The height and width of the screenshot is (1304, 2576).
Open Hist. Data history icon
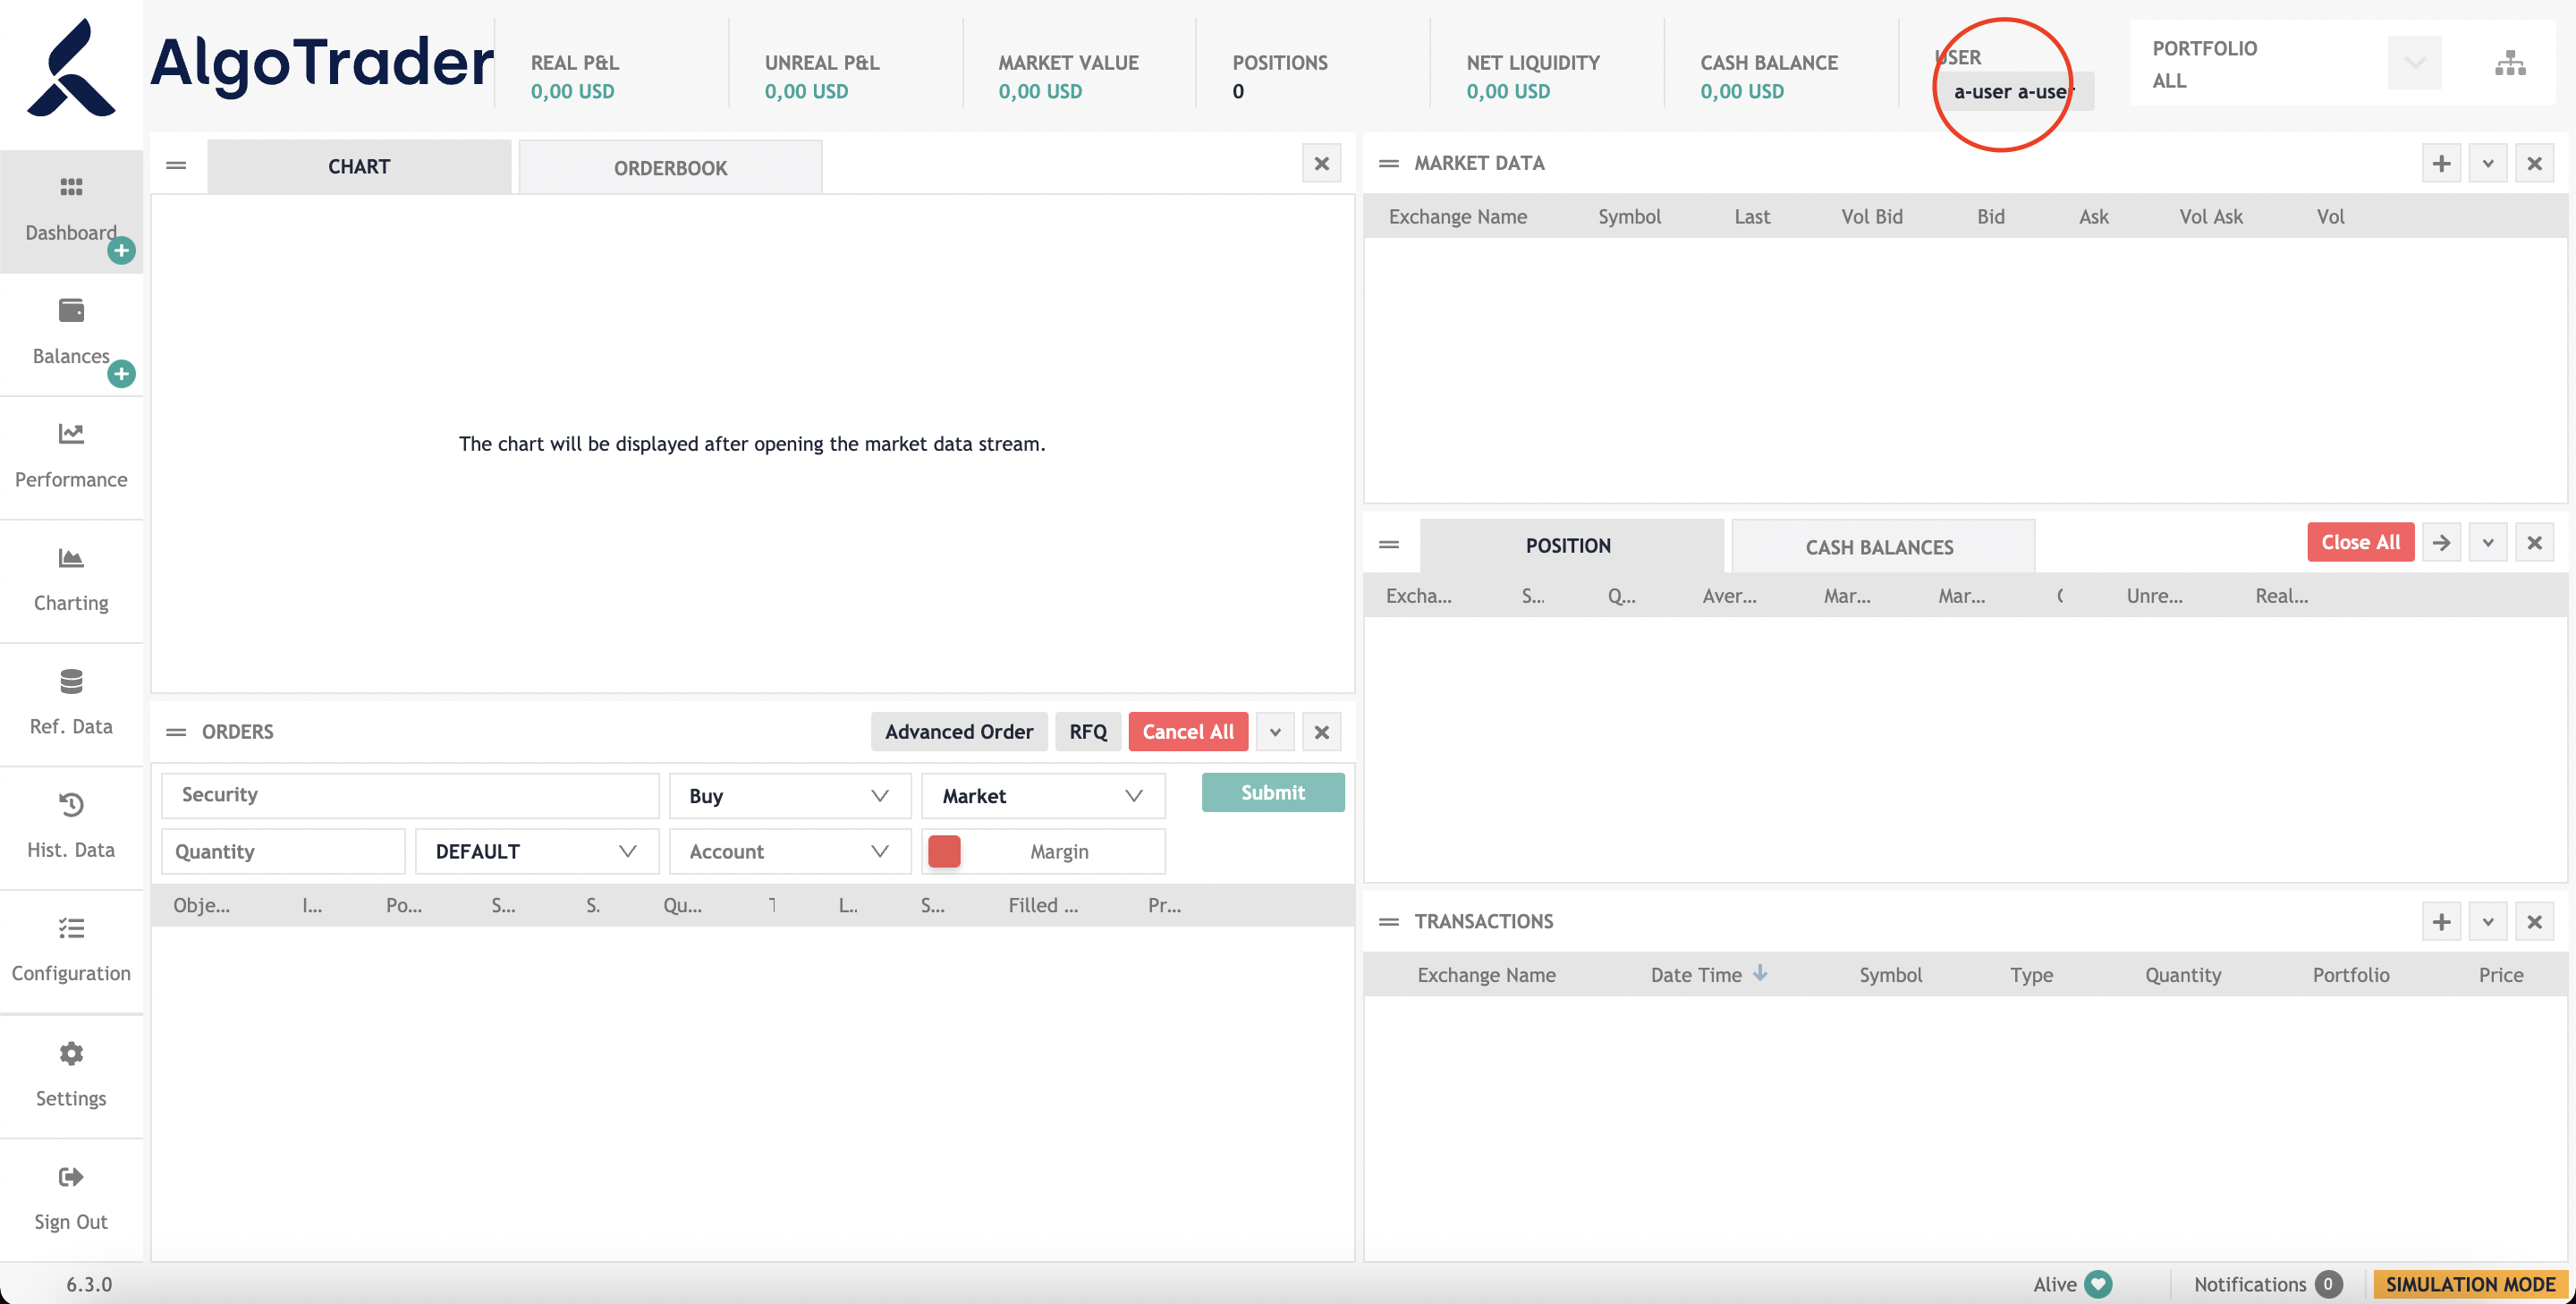(x=71, y=805)
